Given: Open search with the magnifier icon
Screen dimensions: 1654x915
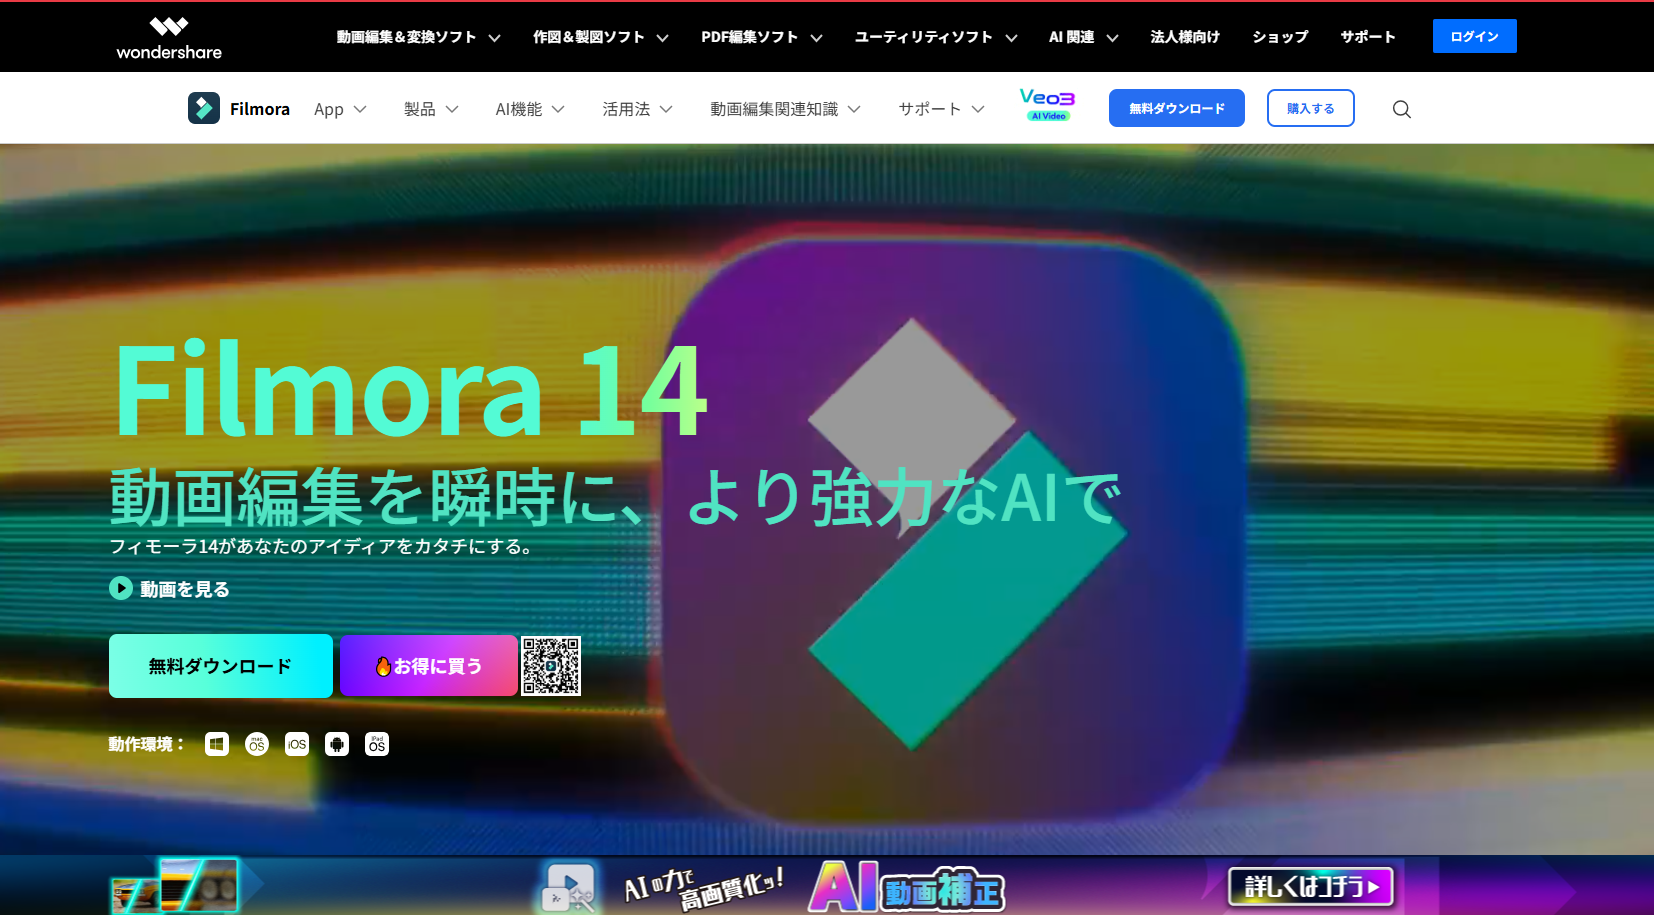Looking at the screenshot, I should [1401, 109].
